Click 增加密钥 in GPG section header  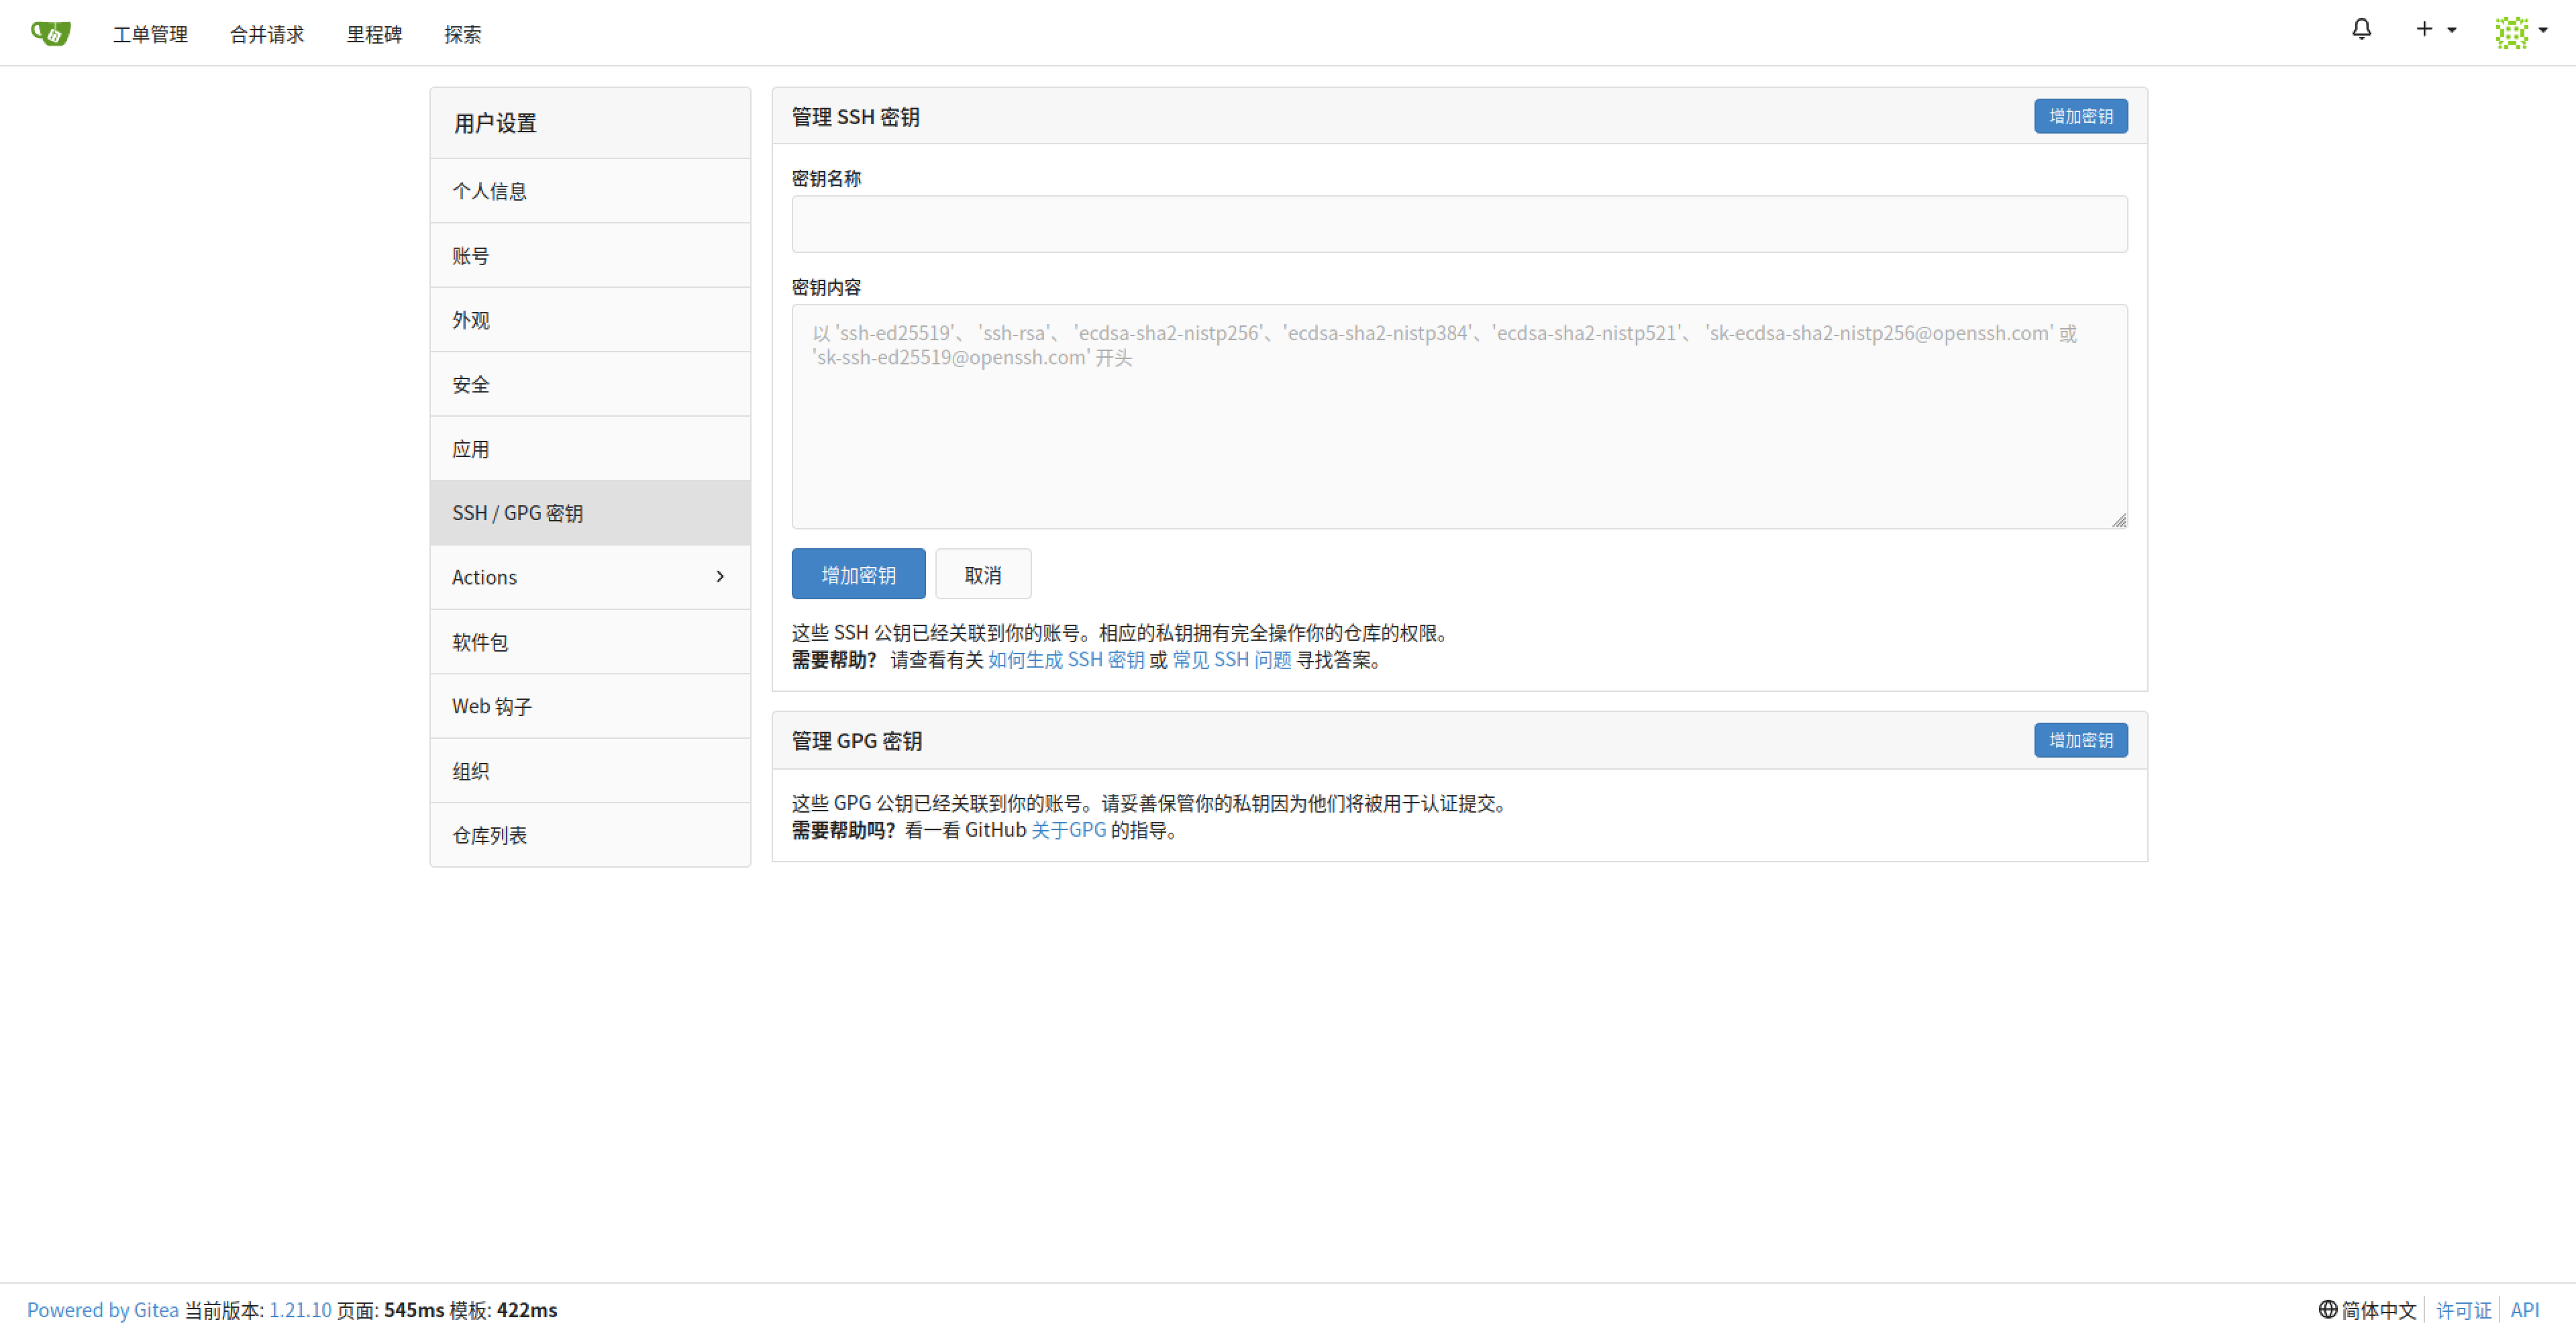pos(2080,740)
